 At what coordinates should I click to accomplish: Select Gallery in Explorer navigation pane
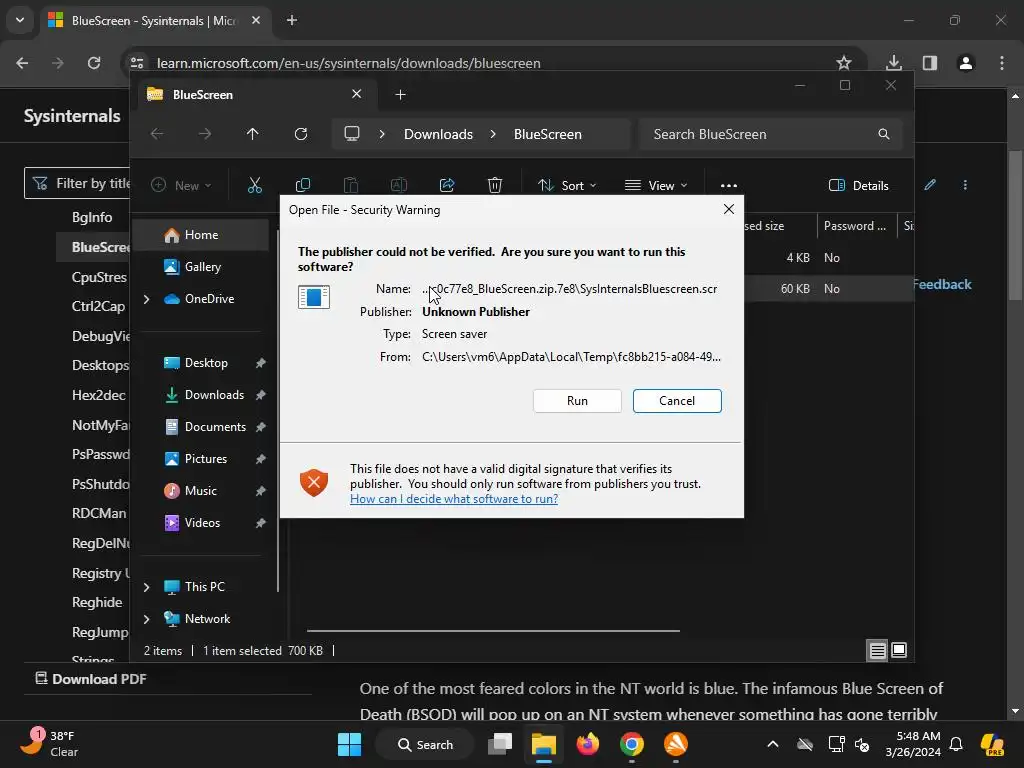[x=202, y=267]
